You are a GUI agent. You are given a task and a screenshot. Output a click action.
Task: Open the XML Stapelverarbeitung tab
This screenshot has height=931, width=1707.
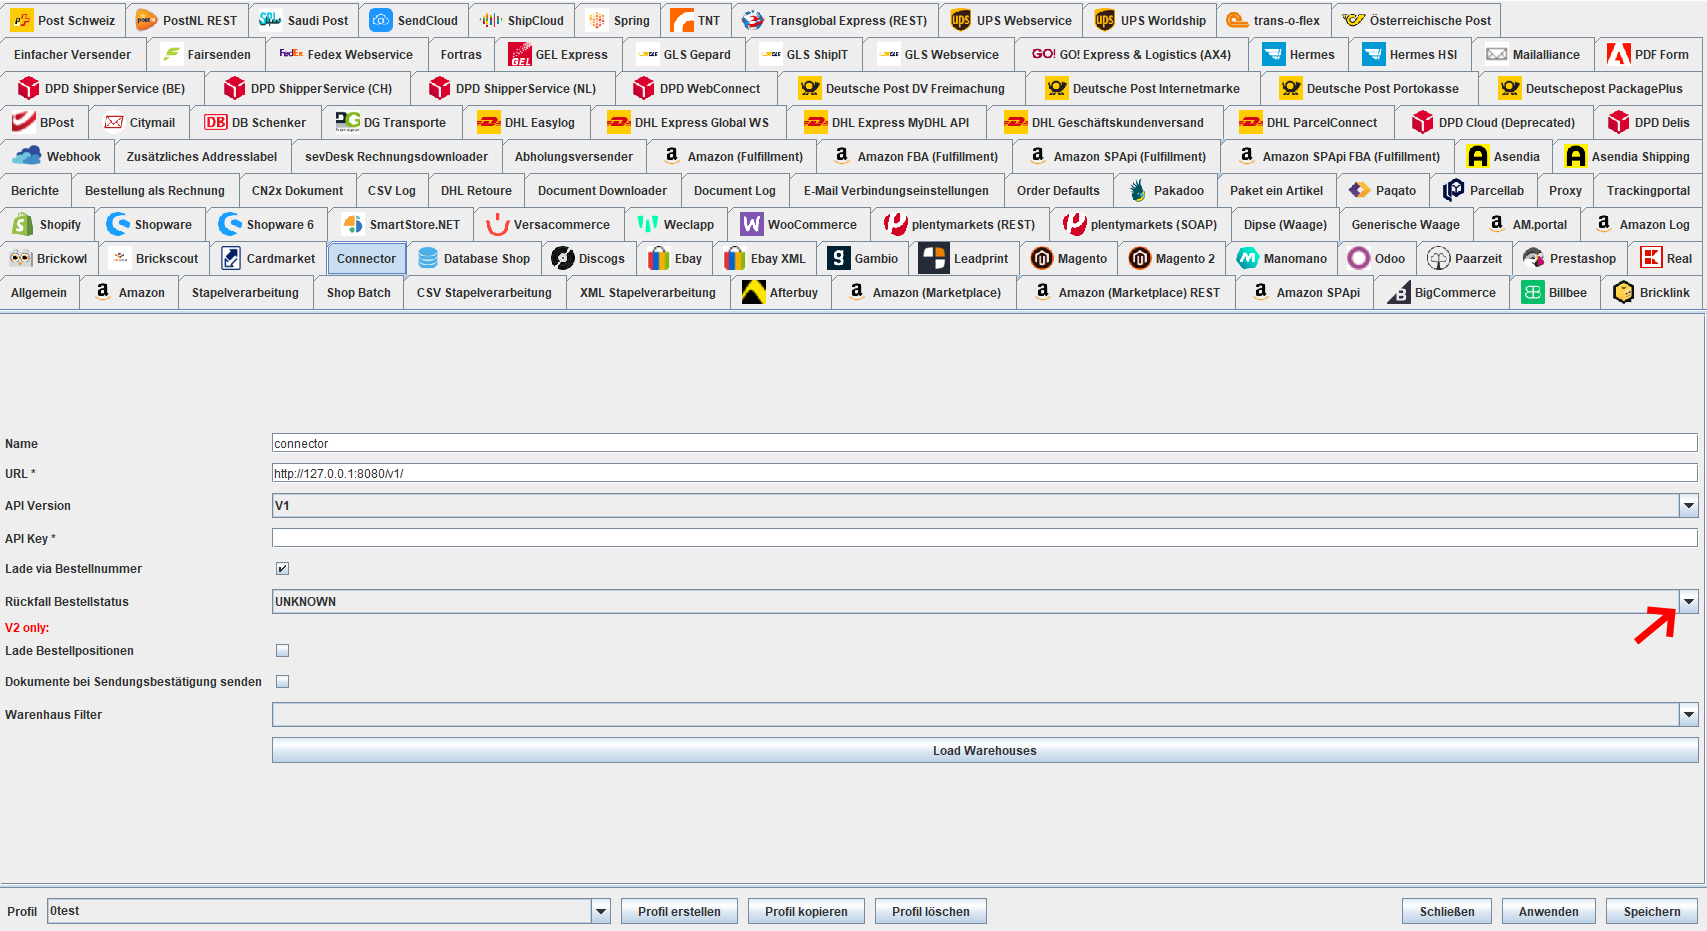[648, 292]
